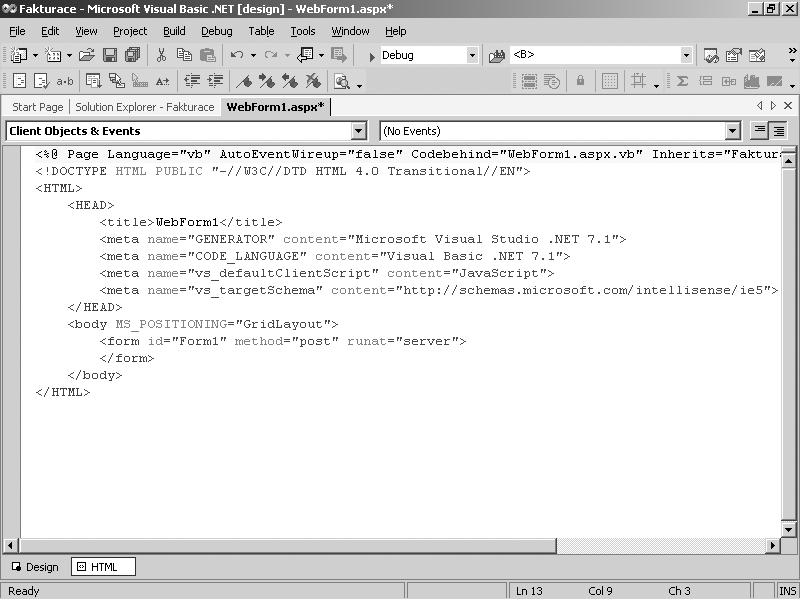The width and height of the screenshot is (800, 600).
Task: Select the WebForm1.aspx* tab
Action: click(276, 107)
